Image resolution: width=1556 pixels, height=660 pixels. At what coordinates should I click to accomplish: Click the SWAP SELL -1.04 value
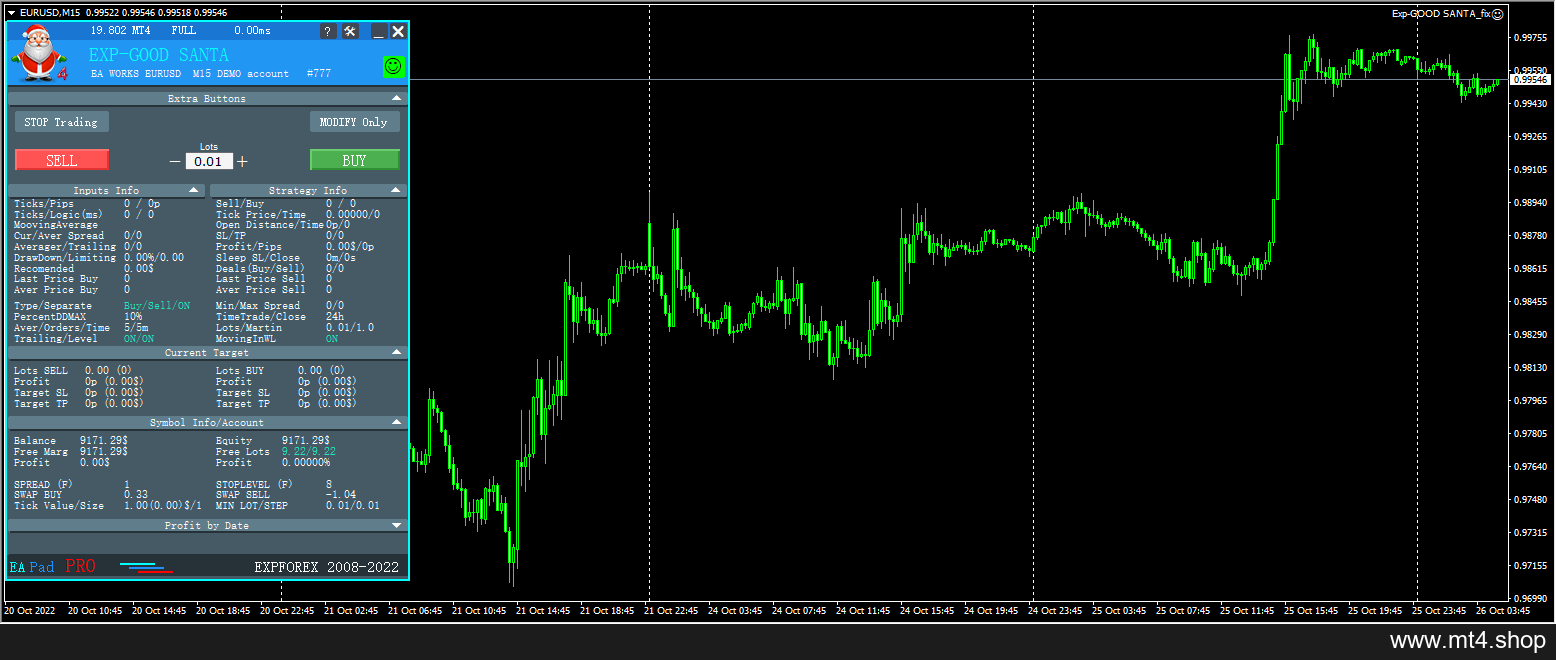point(341,494)
